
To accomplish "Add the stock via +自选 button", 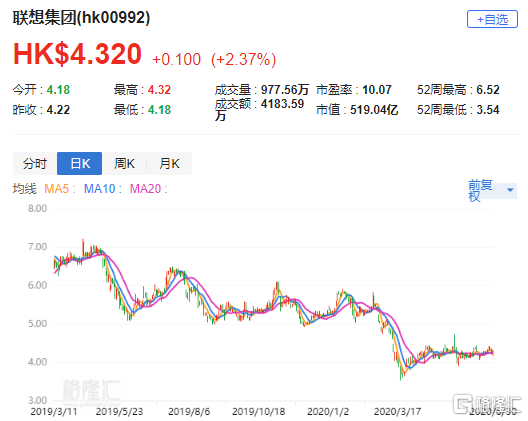I will tap(492, 19).
